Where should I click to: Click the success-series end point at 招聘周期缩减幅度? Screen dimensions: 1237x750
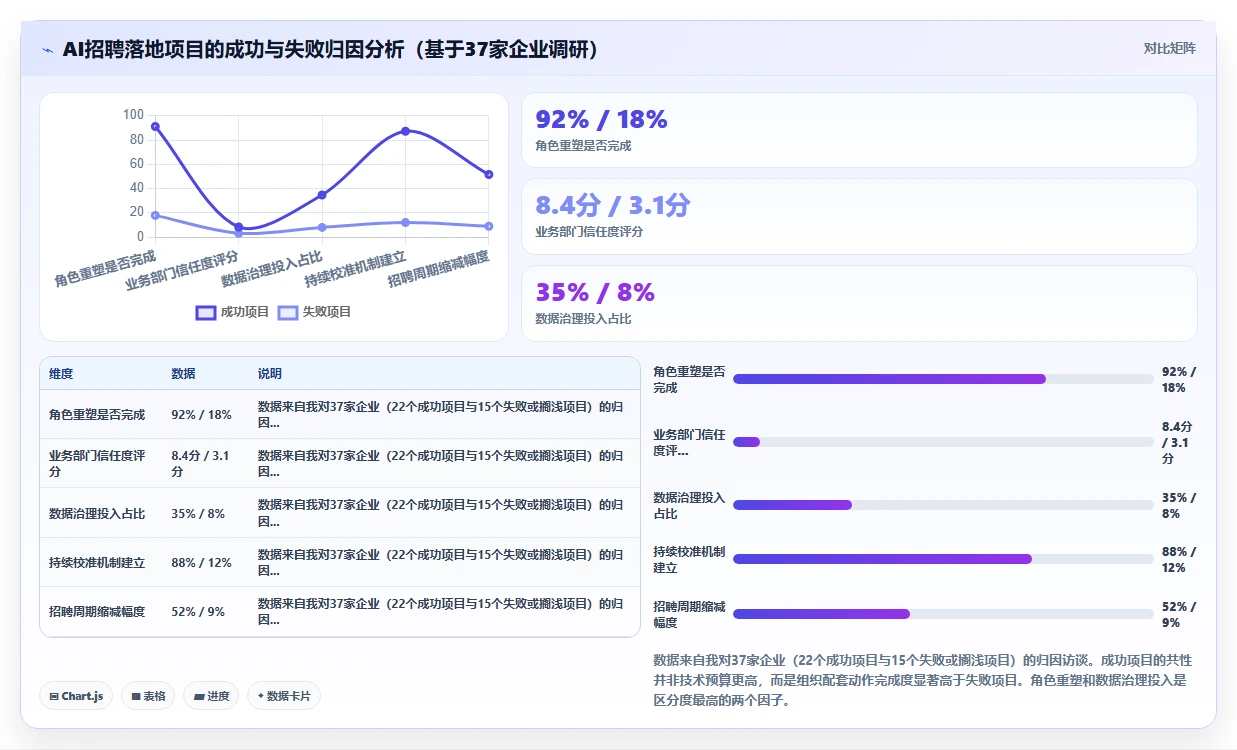click(488, 174)
